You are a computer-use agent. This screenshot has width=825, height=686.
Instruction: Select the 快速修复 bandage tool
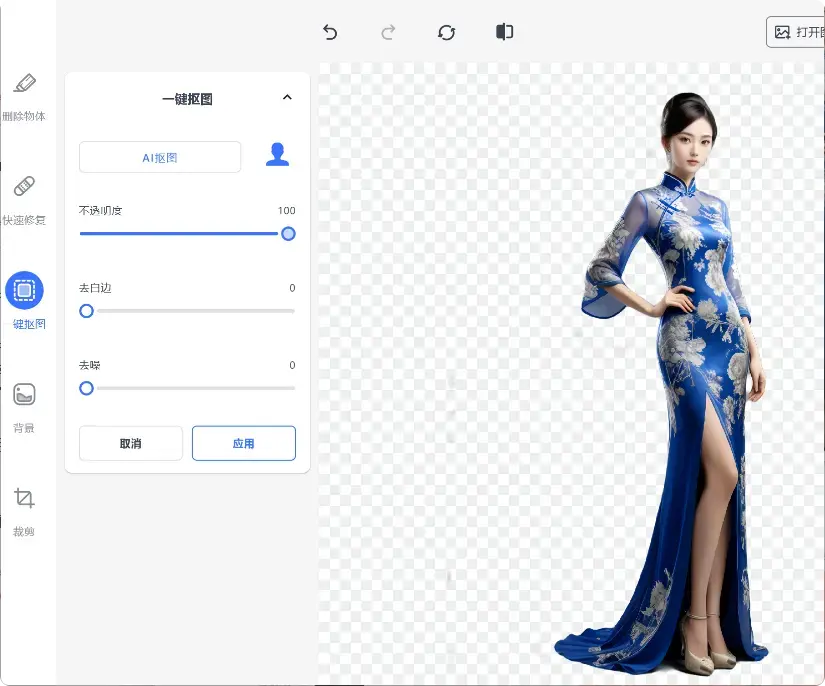point(25,187)
